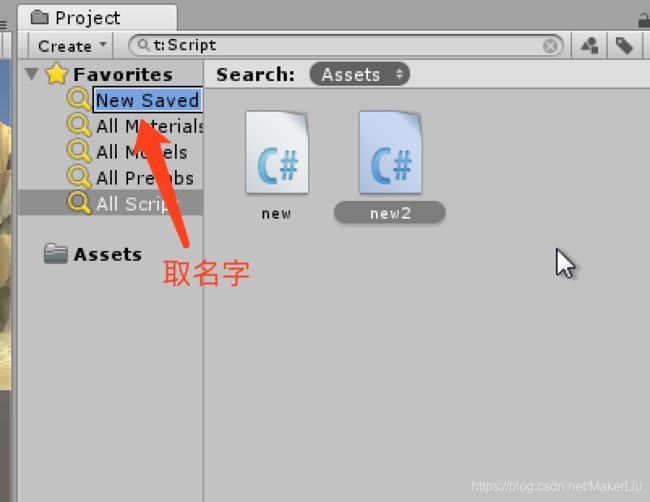Select the 'new2' C# script icon
650x502 pixels.
point(390,153)
